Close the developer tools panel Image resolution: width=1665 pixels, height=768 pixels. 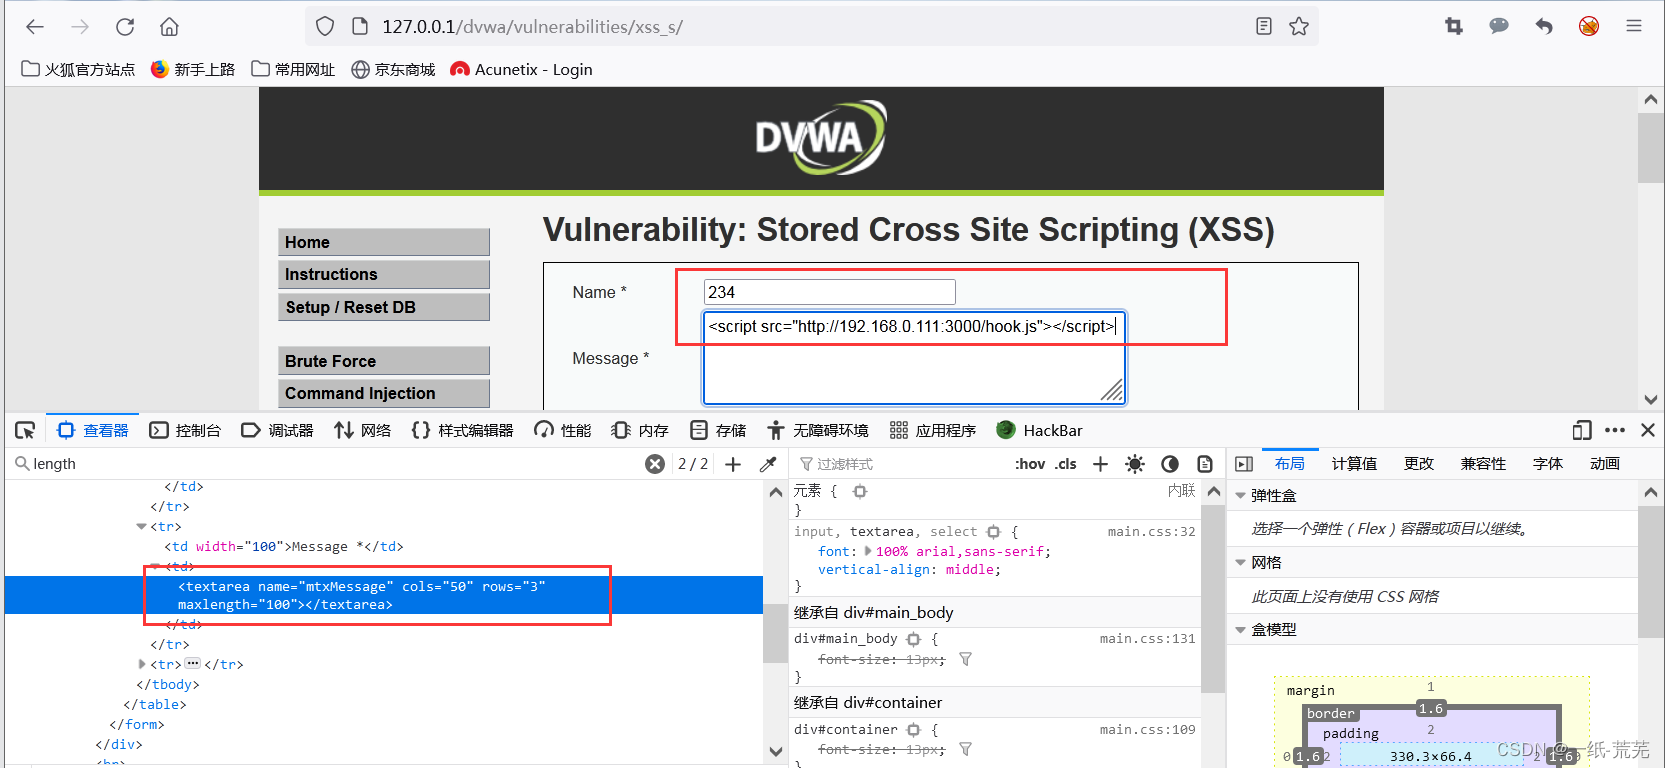(x=1648, y=430)
